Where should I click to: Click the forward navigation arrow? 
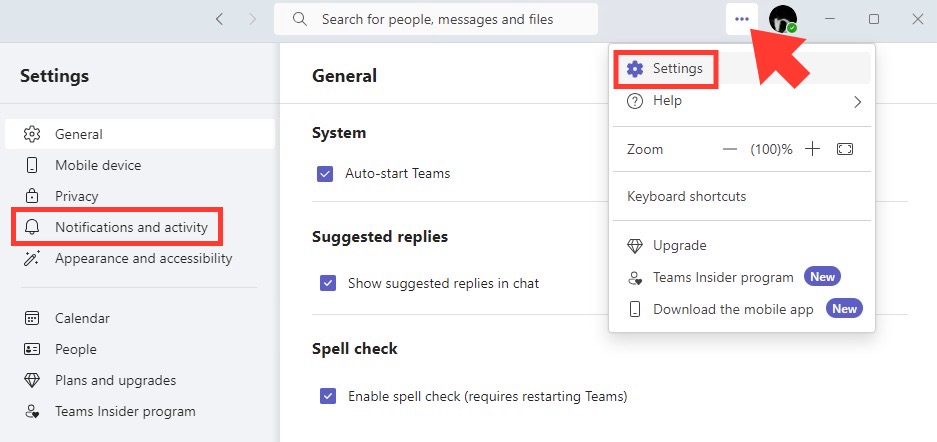click(252, 19)
